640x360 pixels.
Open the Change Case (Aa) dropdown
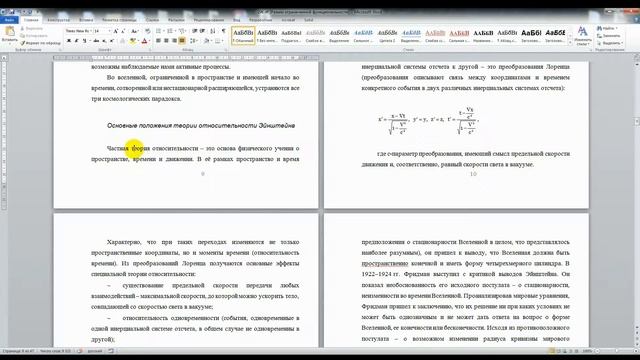[x=134, y=31]
